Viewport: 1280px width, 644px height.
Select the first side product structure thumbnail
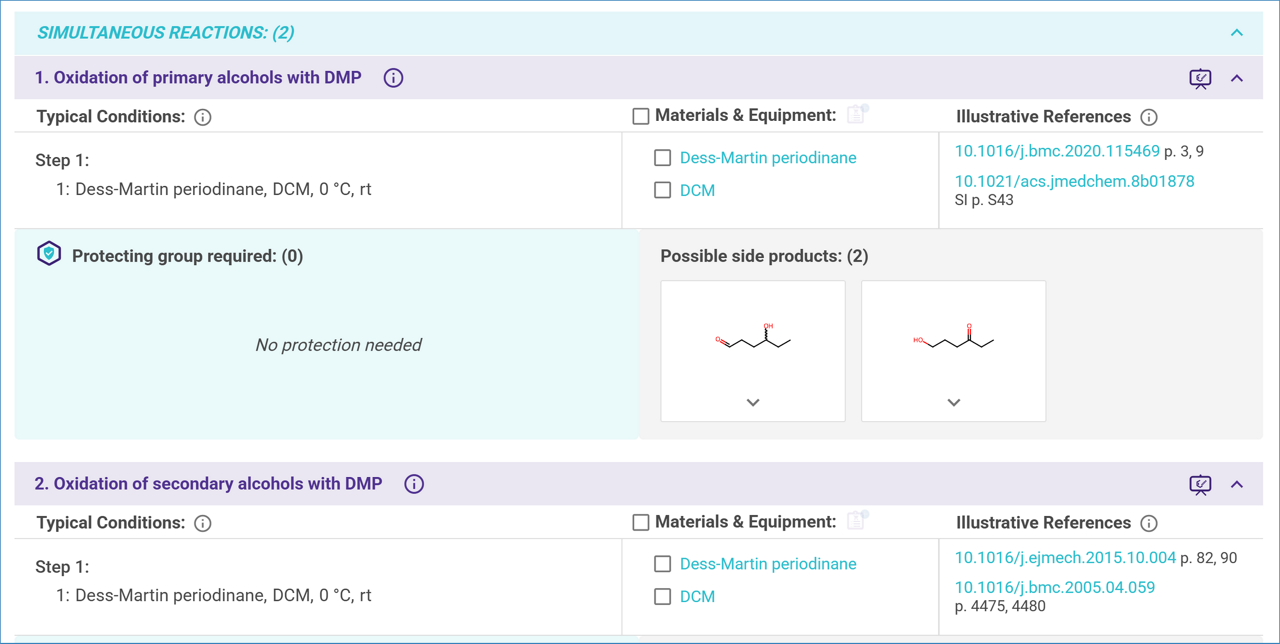[753, 340]
